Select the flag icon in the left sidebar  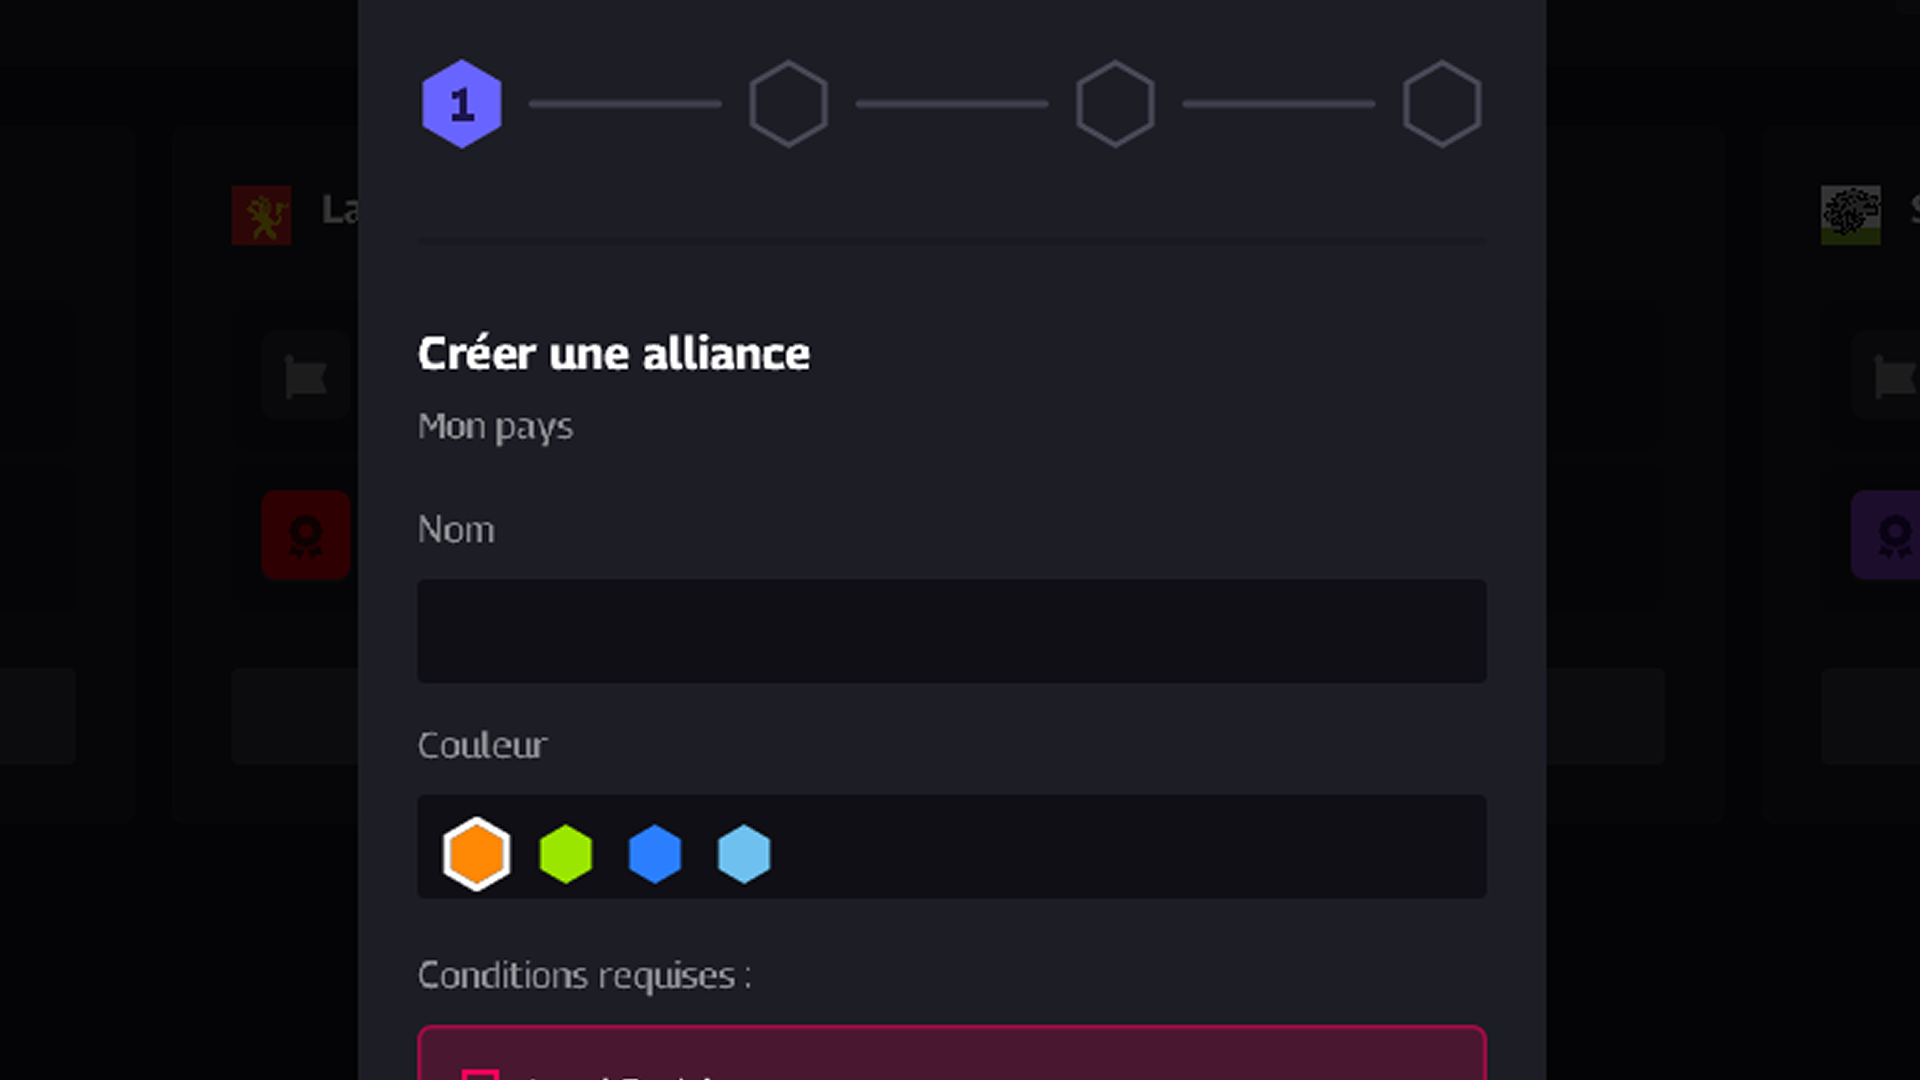pyautogui.click(x=306, y=377)
